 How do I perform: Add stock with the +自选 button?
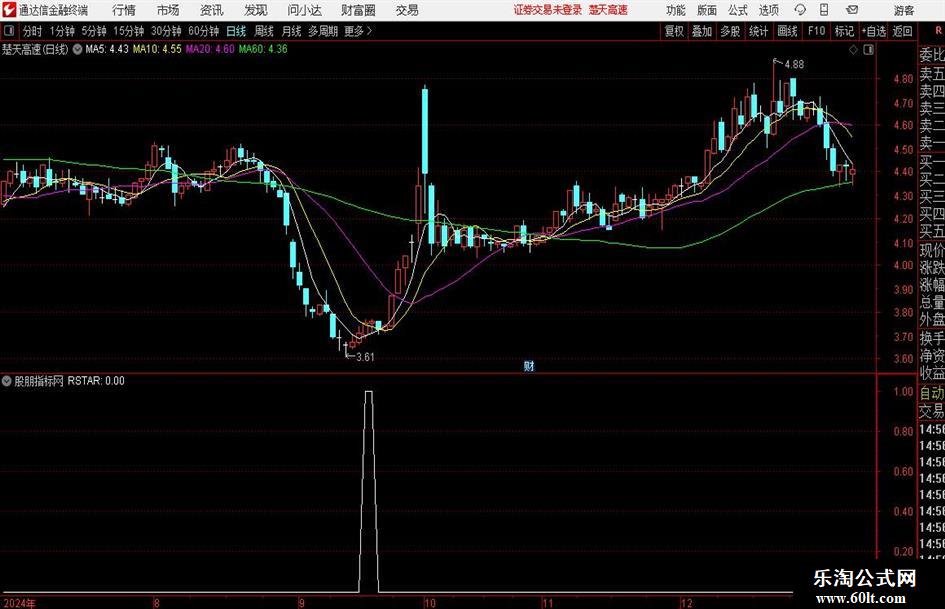[873, 31]
